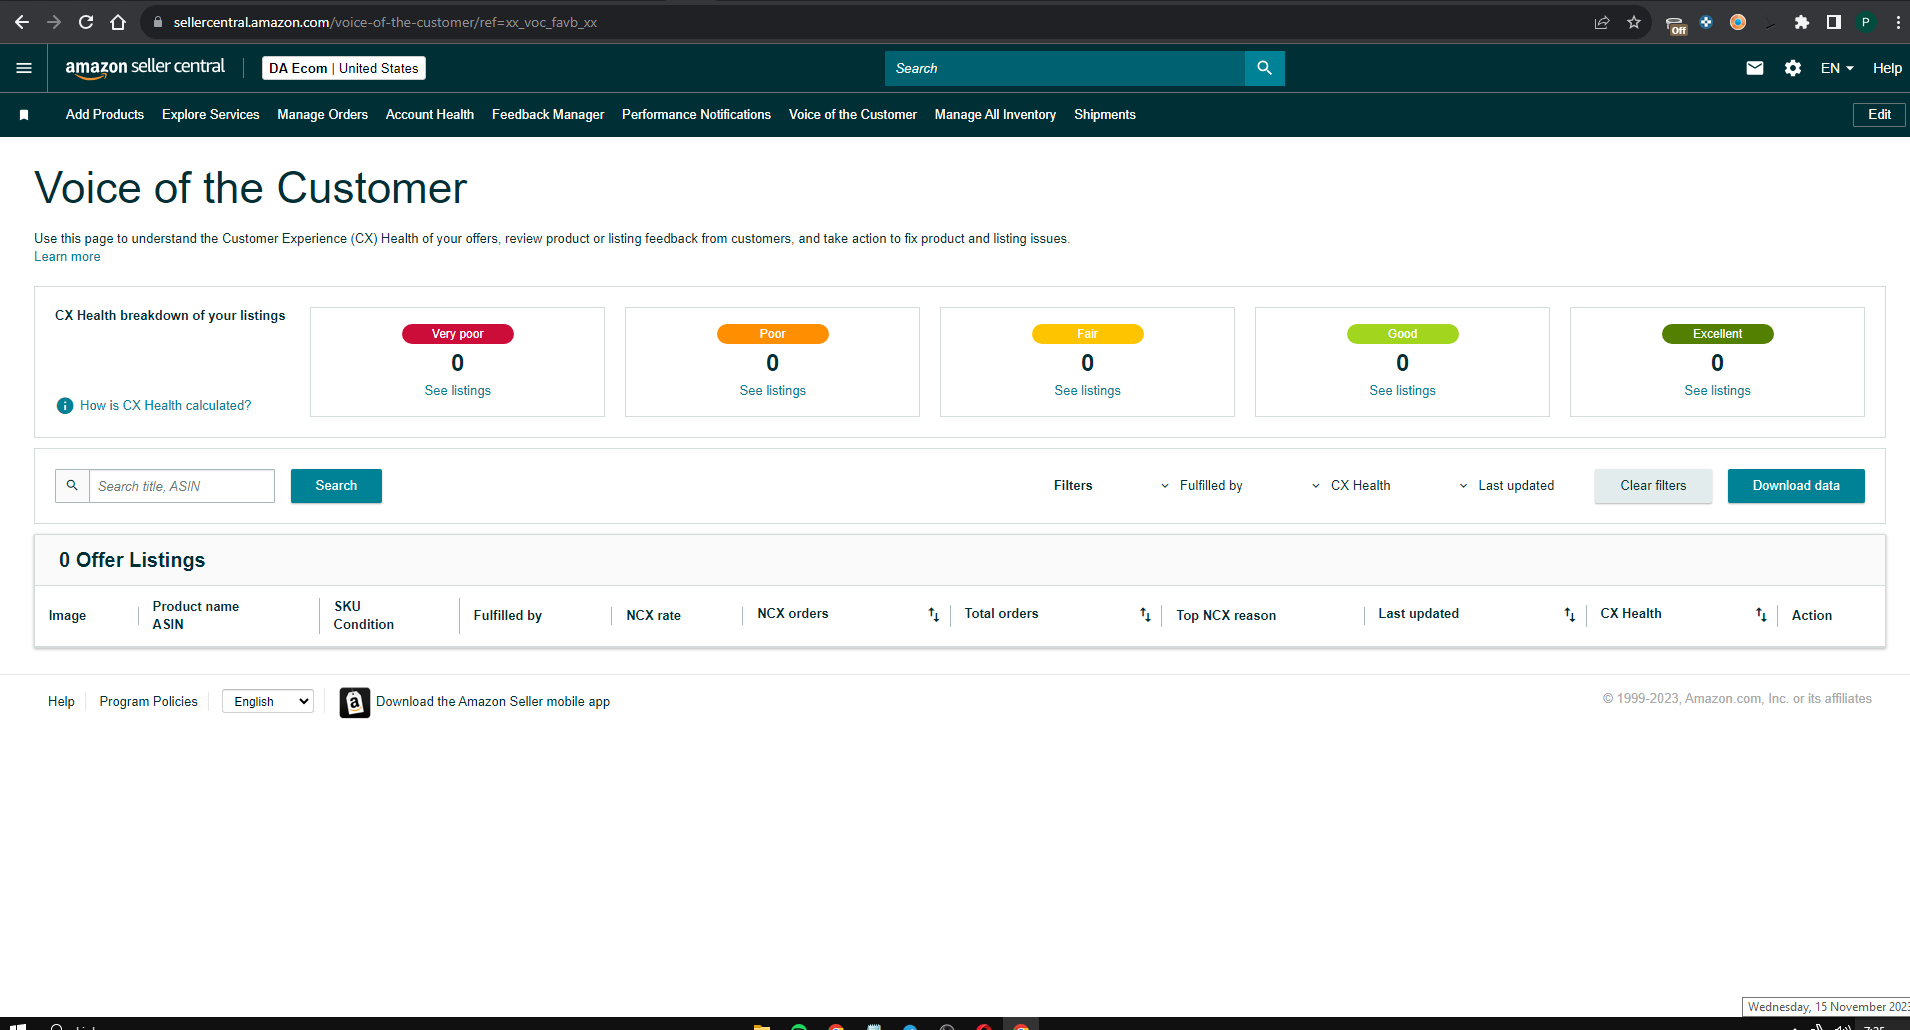Bookmark this page with the star icon

[x=1634, y=22]
